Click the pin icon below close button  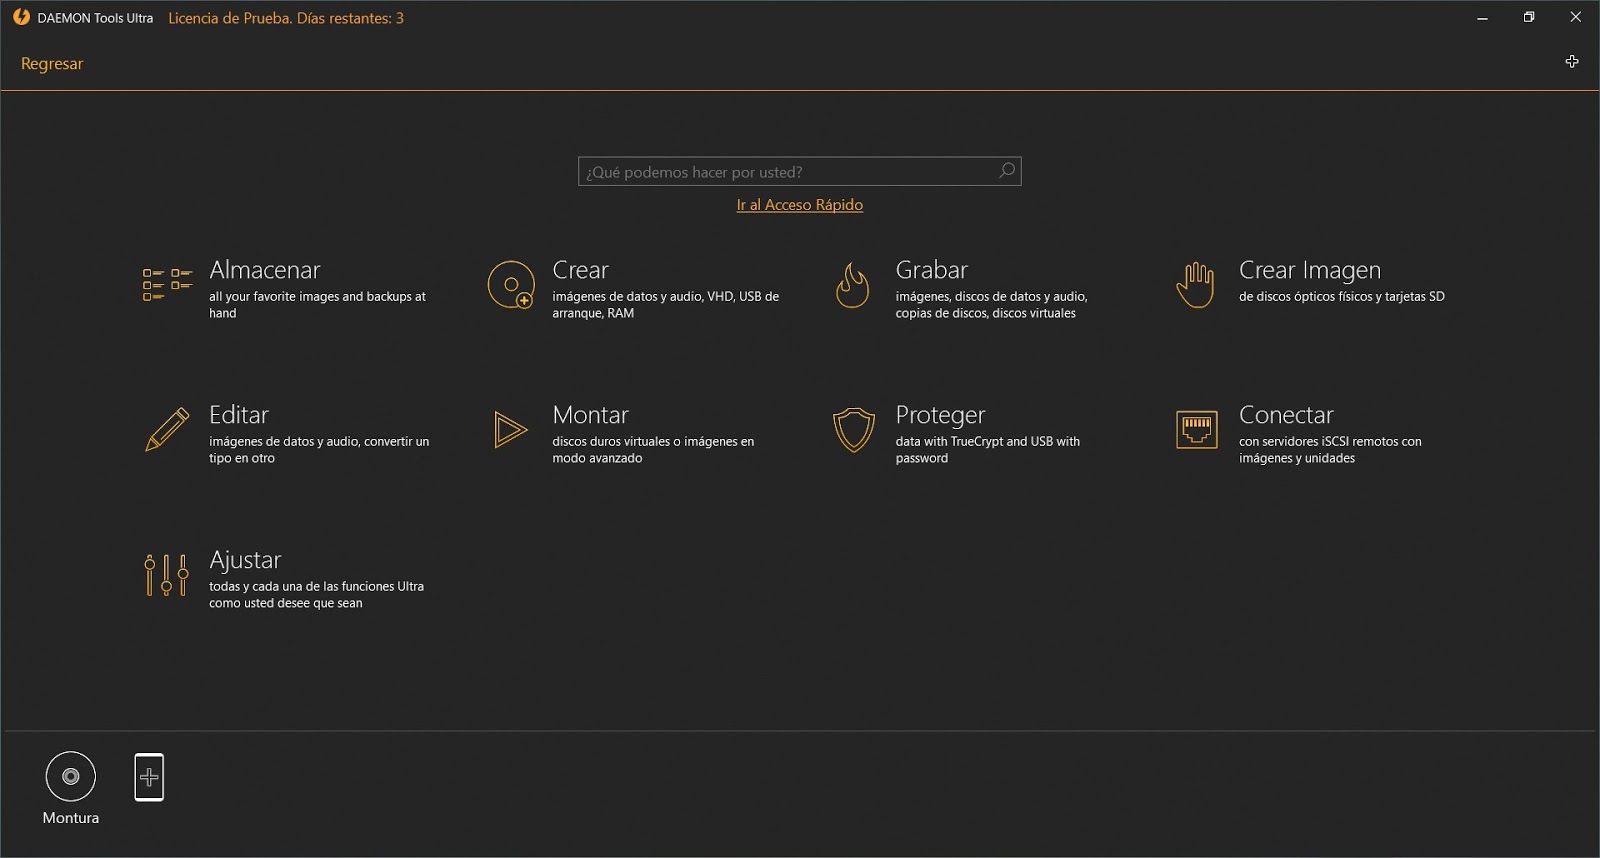coord(1572,62)
